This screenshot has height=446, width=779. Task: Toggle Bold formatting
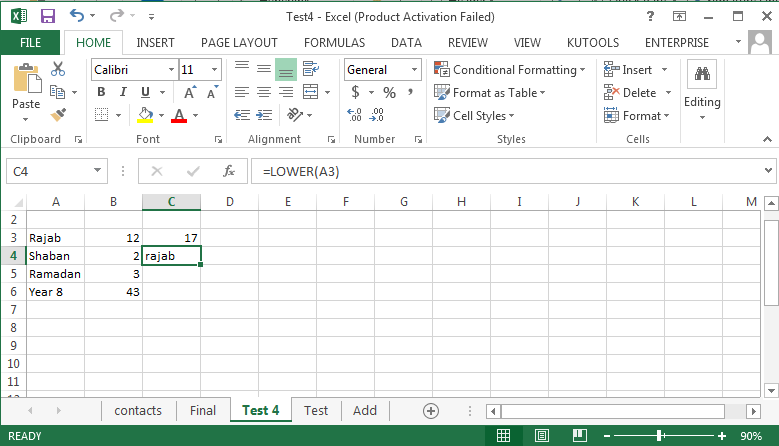tap(101, 92)
